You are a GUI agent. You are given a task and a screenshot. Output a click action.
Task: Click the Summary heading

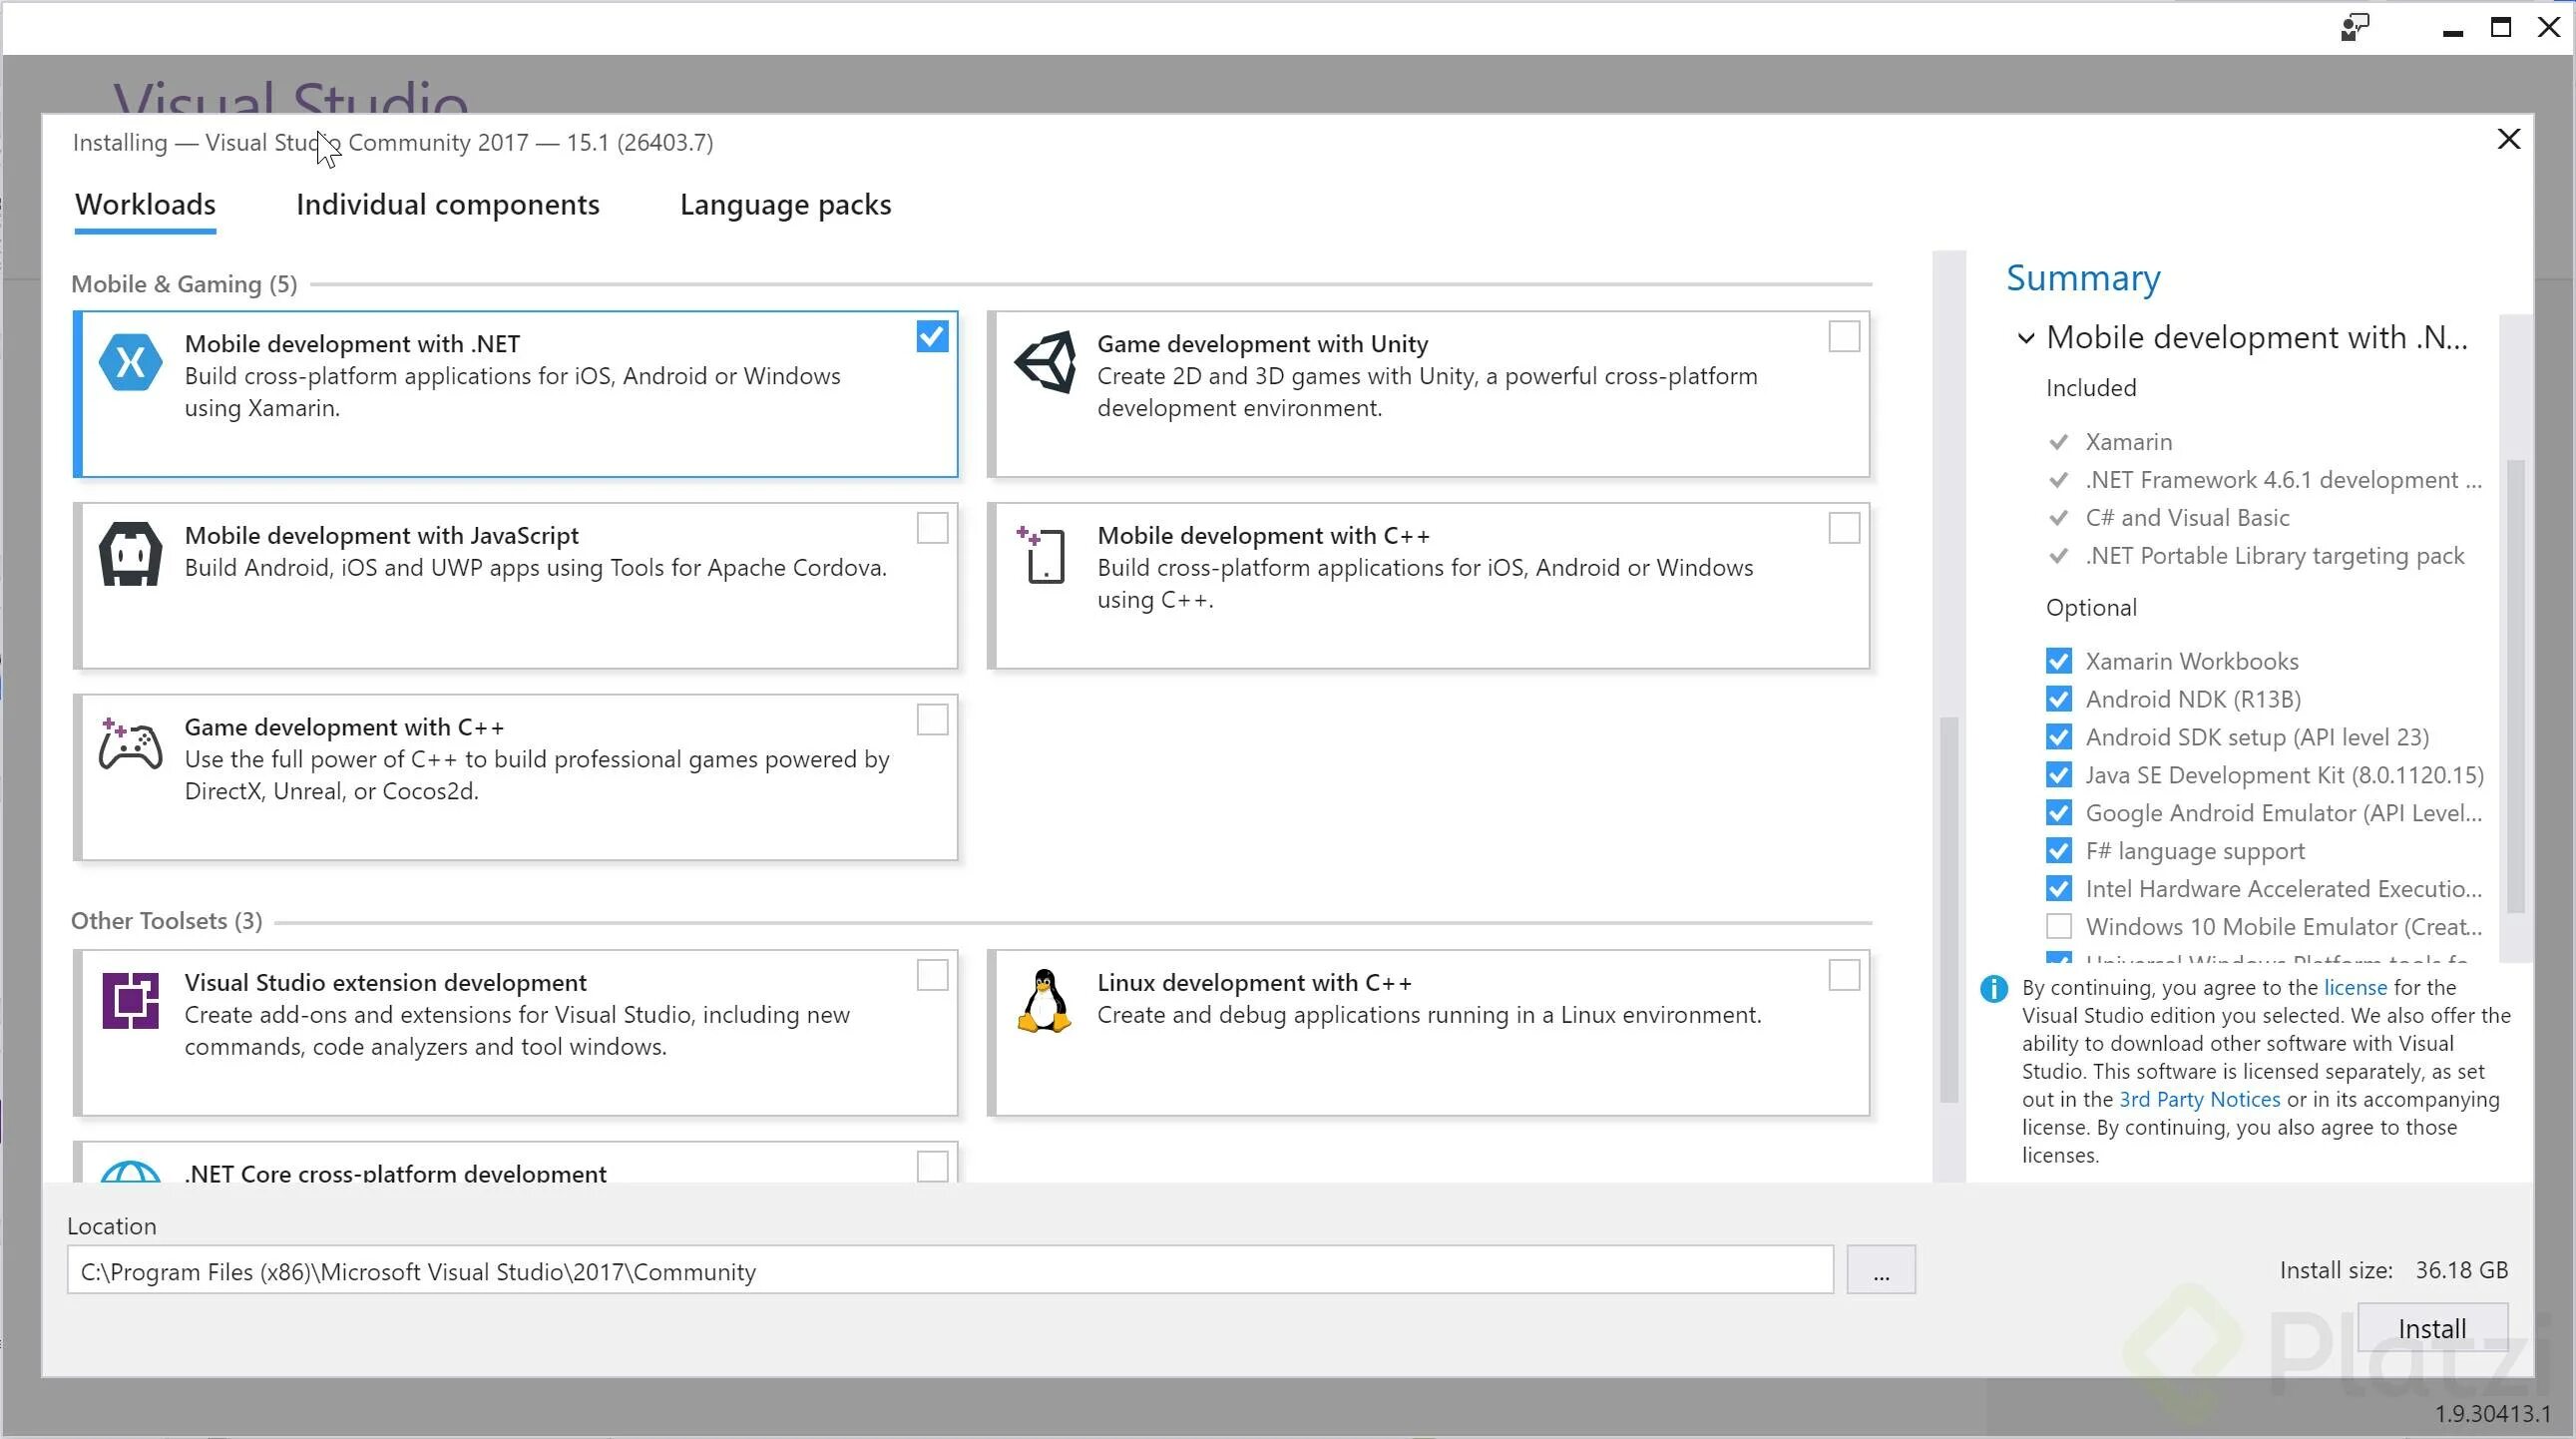coord(2083,278)
